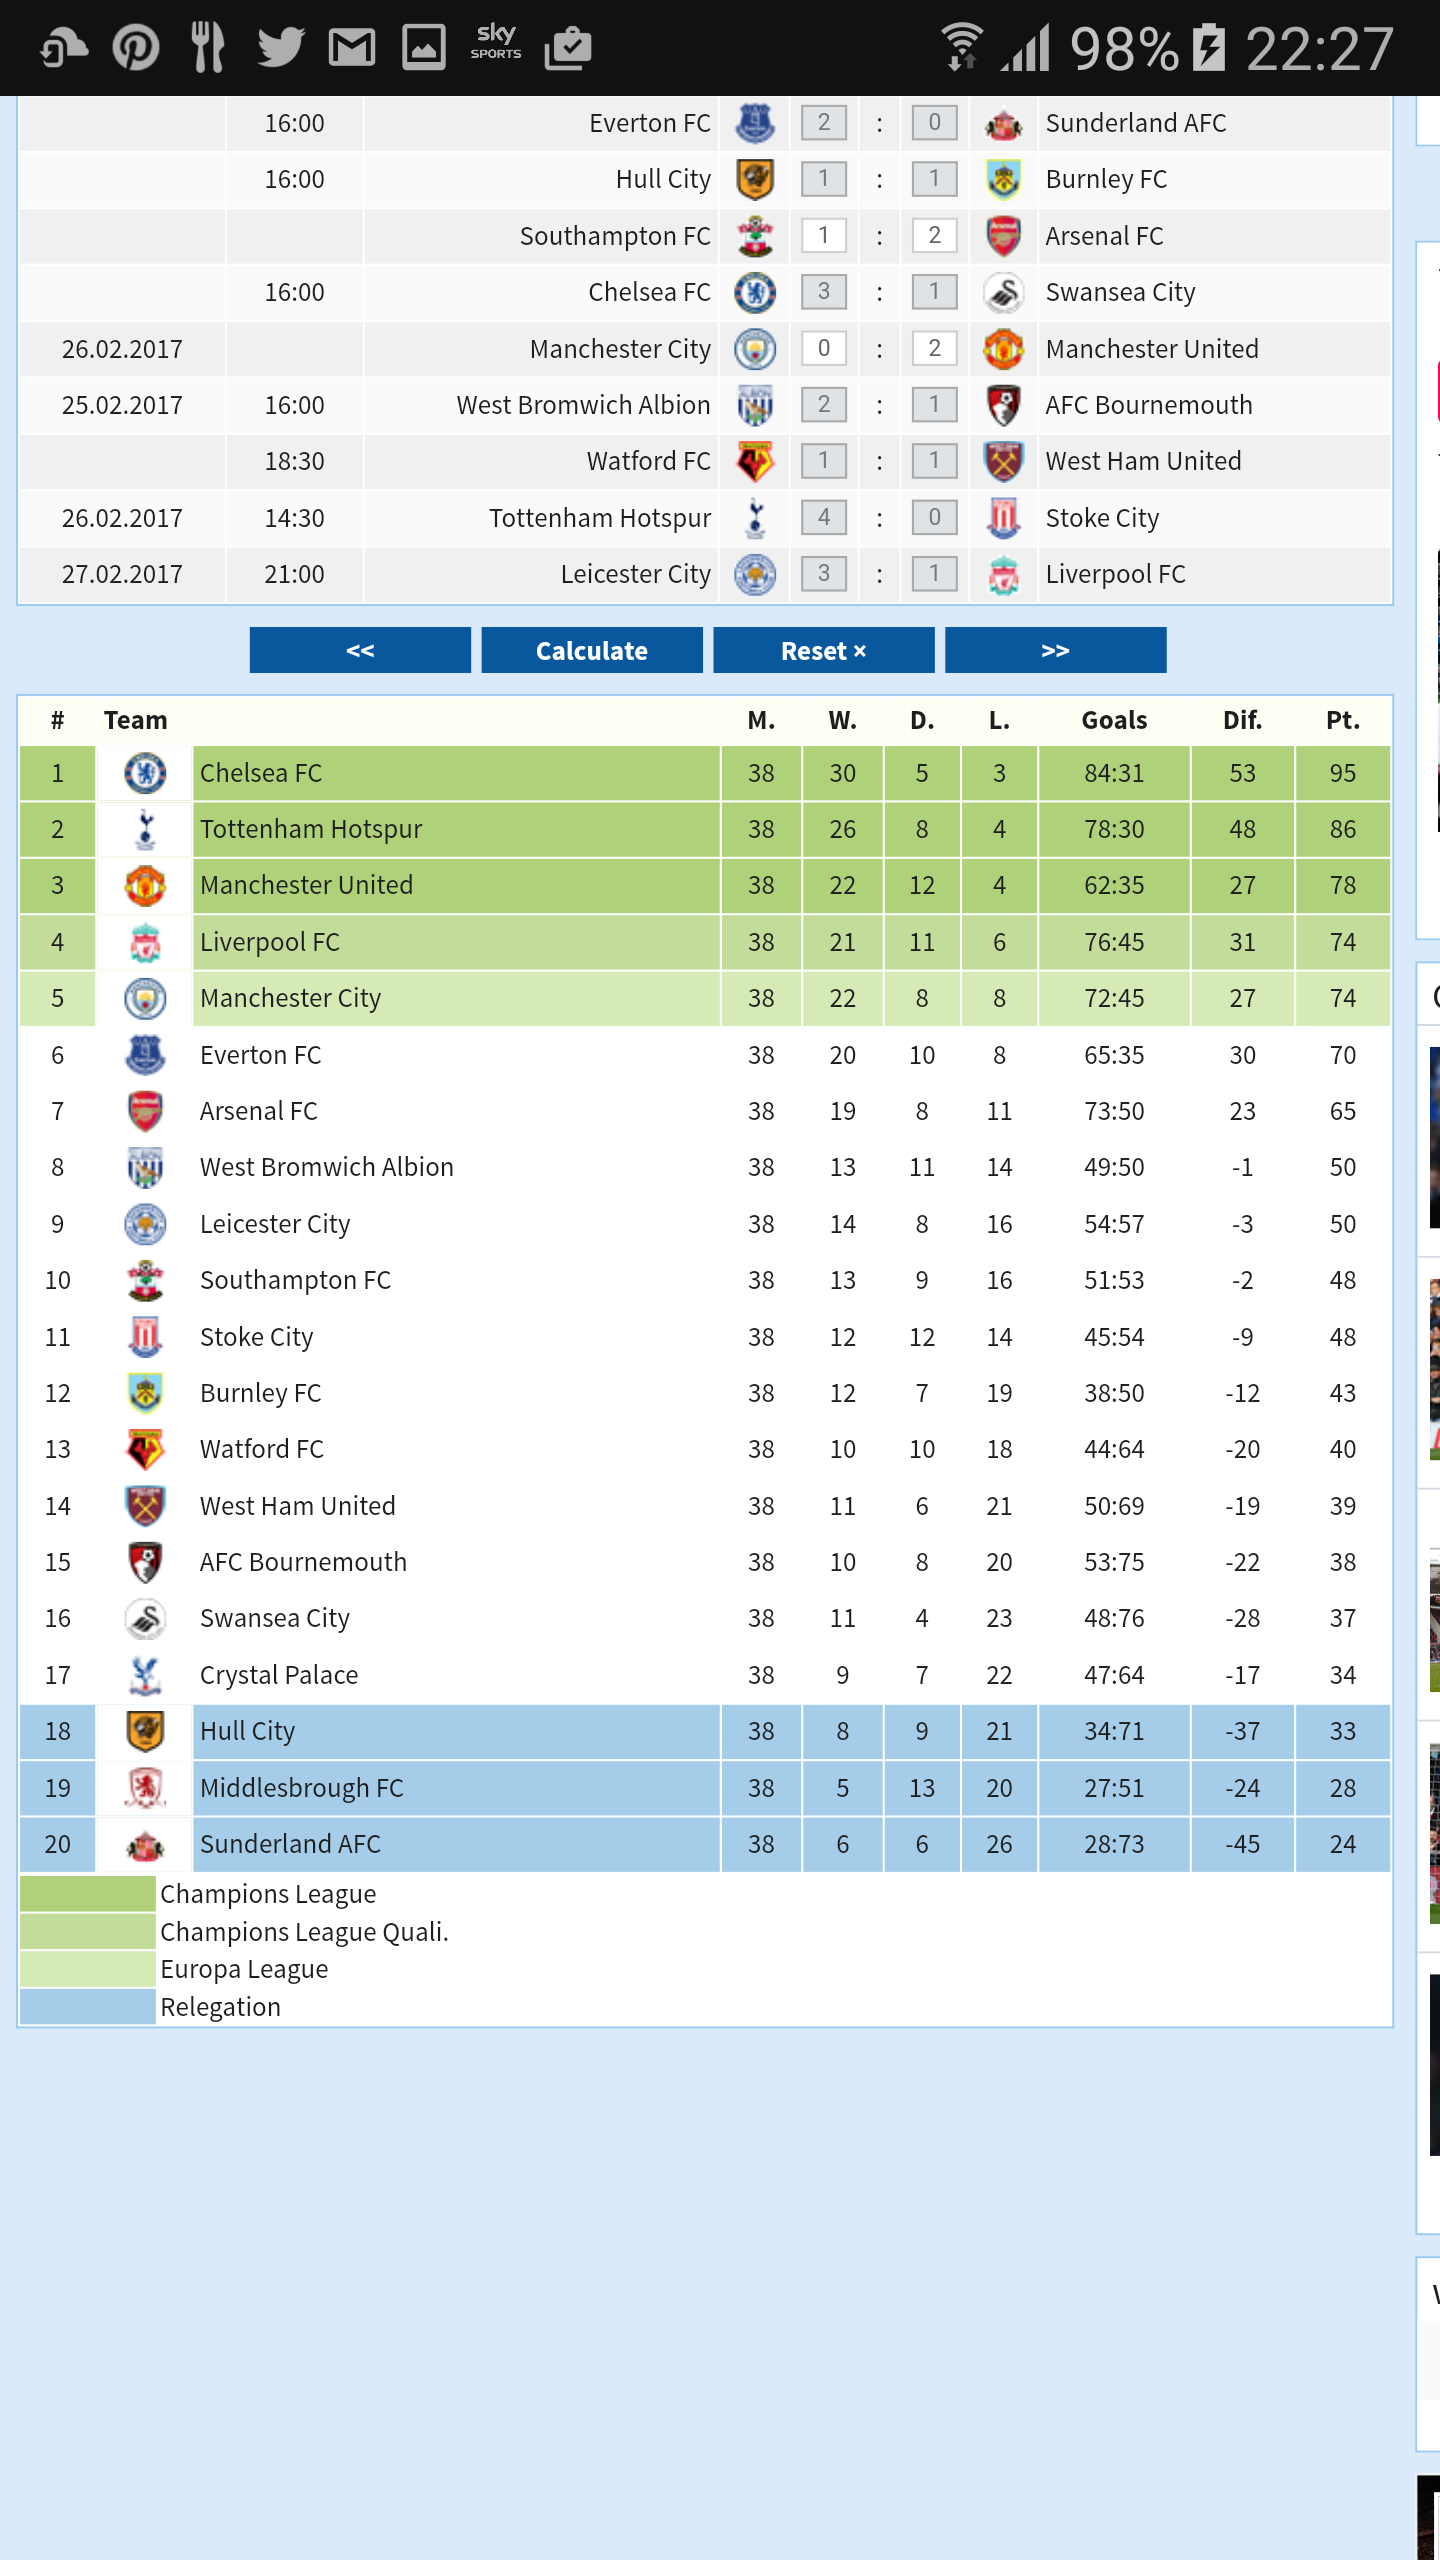Tap the Sky Sports notification icon

click(x=496, y=44)
